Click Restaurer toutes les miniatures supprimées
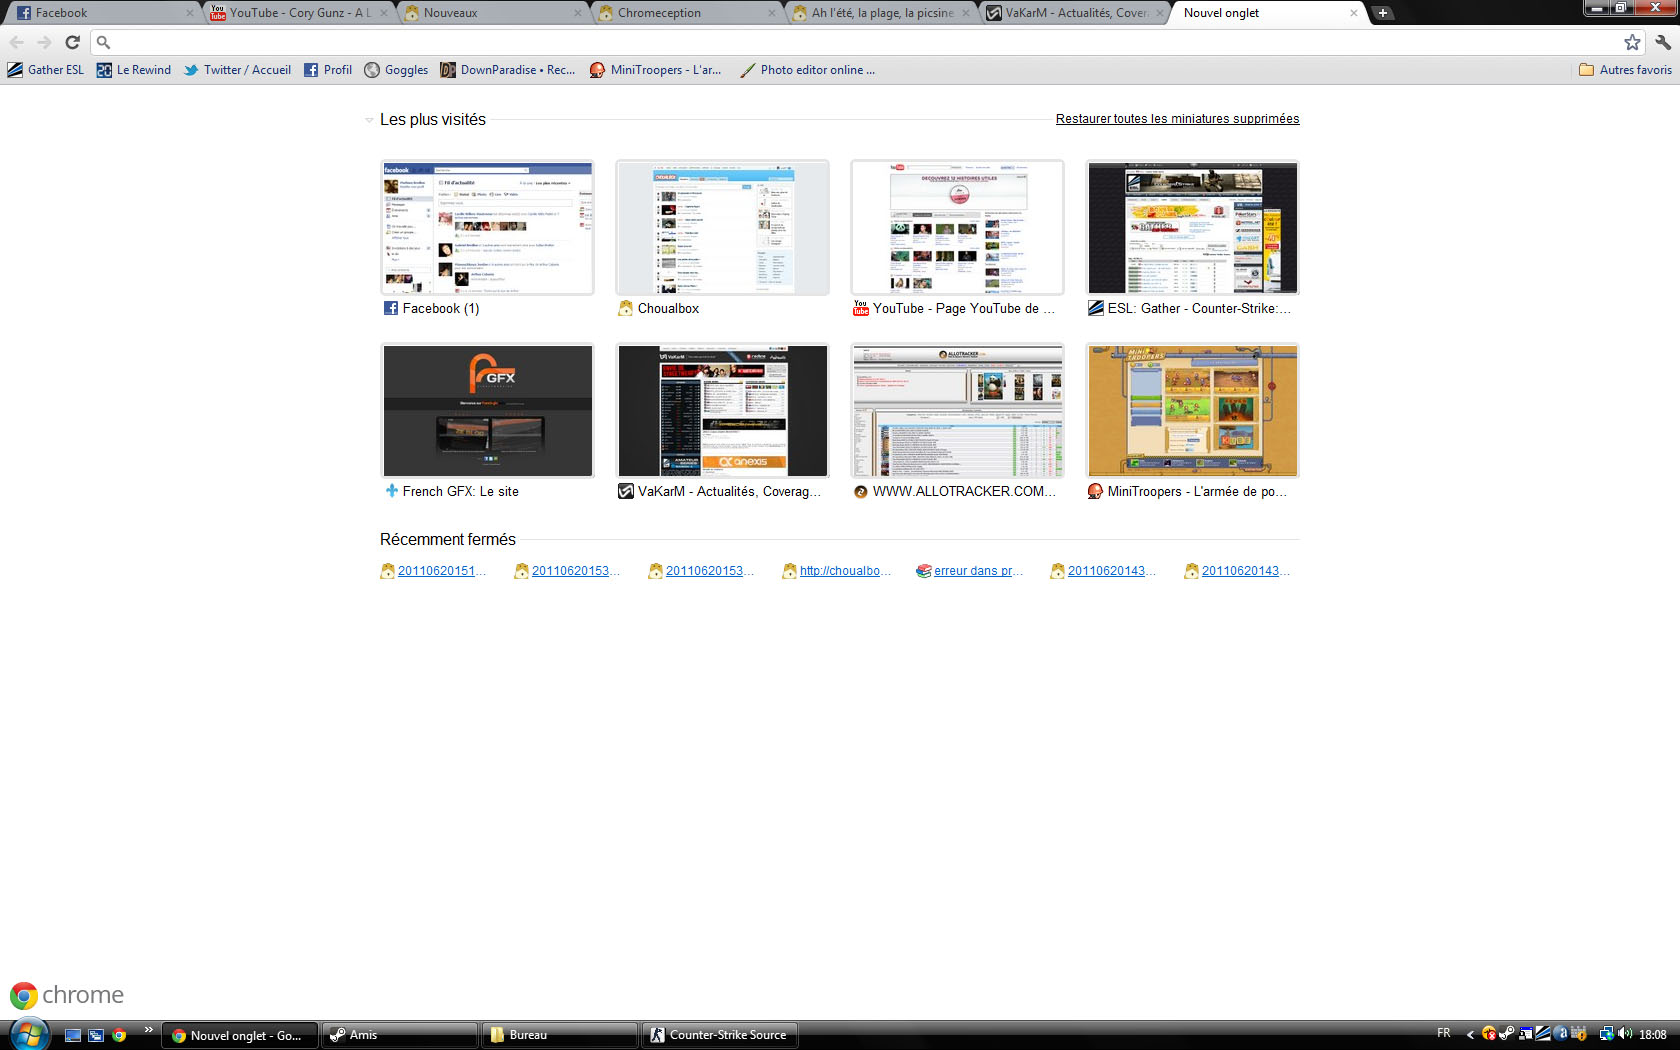 coord(1177,119)
